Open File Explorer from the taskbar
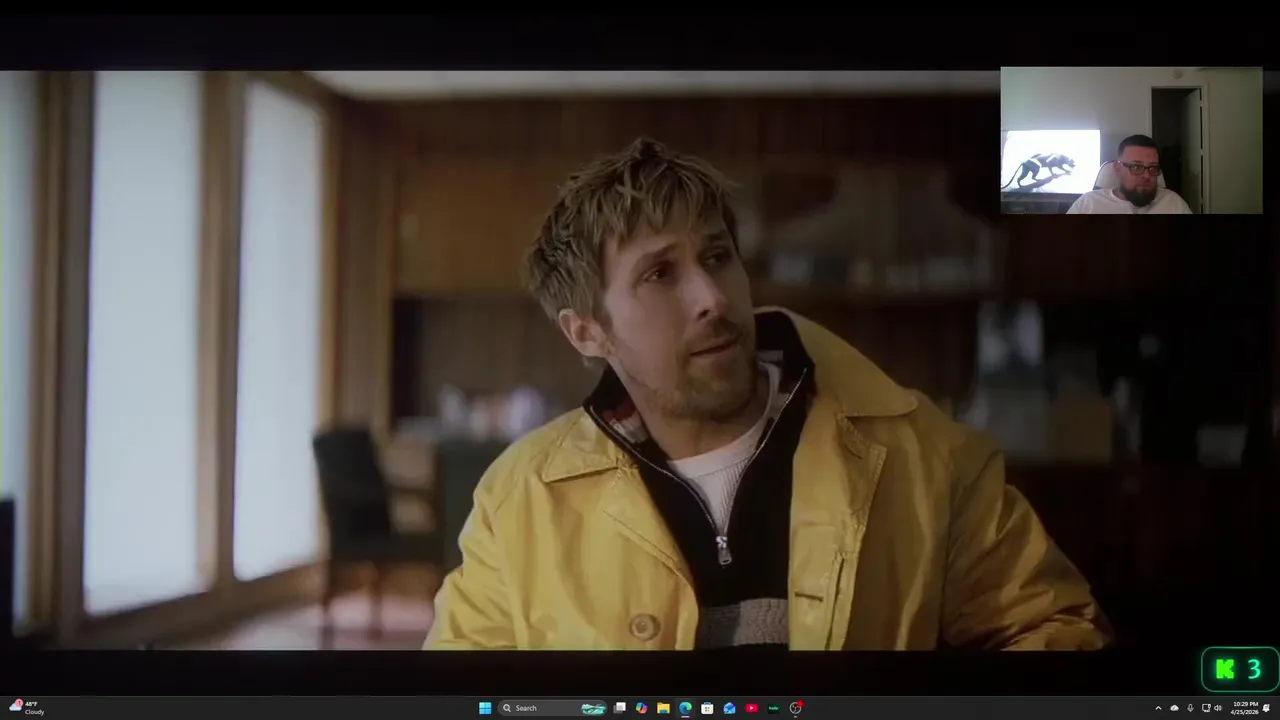This screenshot has height=720, width=1280. tap(663, 708)
